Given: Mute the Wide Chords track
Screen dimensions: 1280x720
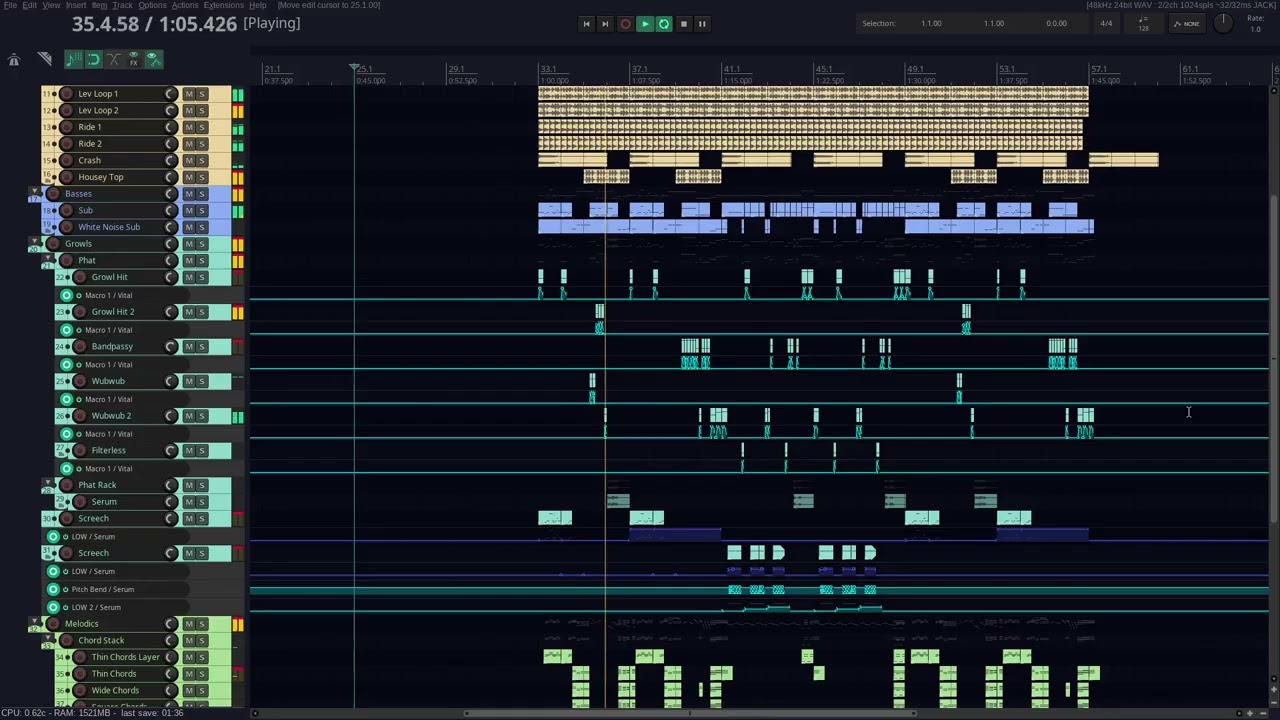Looking at the screenshot, I should click(x=189, y=691).
